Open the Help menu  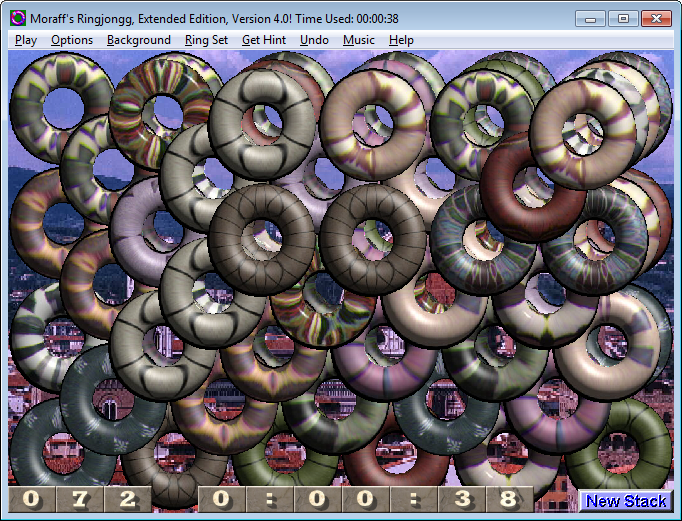tap(401, 40)
